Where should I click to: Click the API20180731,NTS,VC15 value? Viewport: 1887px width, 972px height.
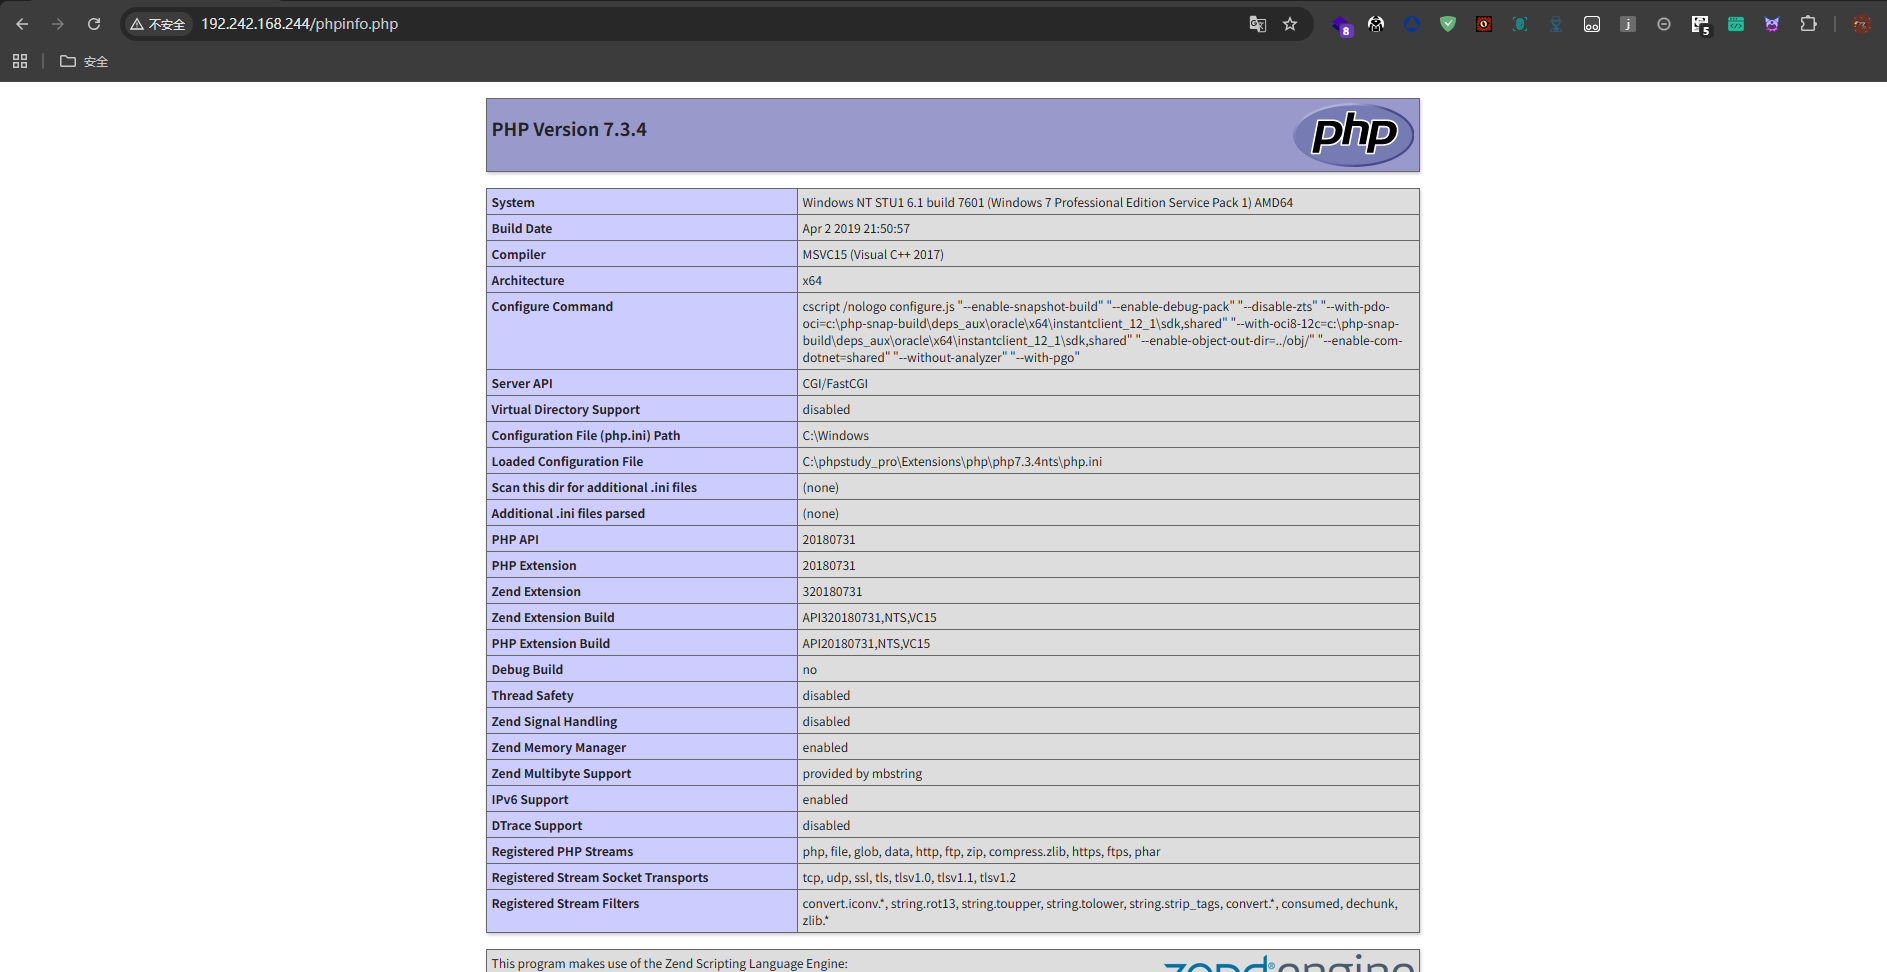866,643
